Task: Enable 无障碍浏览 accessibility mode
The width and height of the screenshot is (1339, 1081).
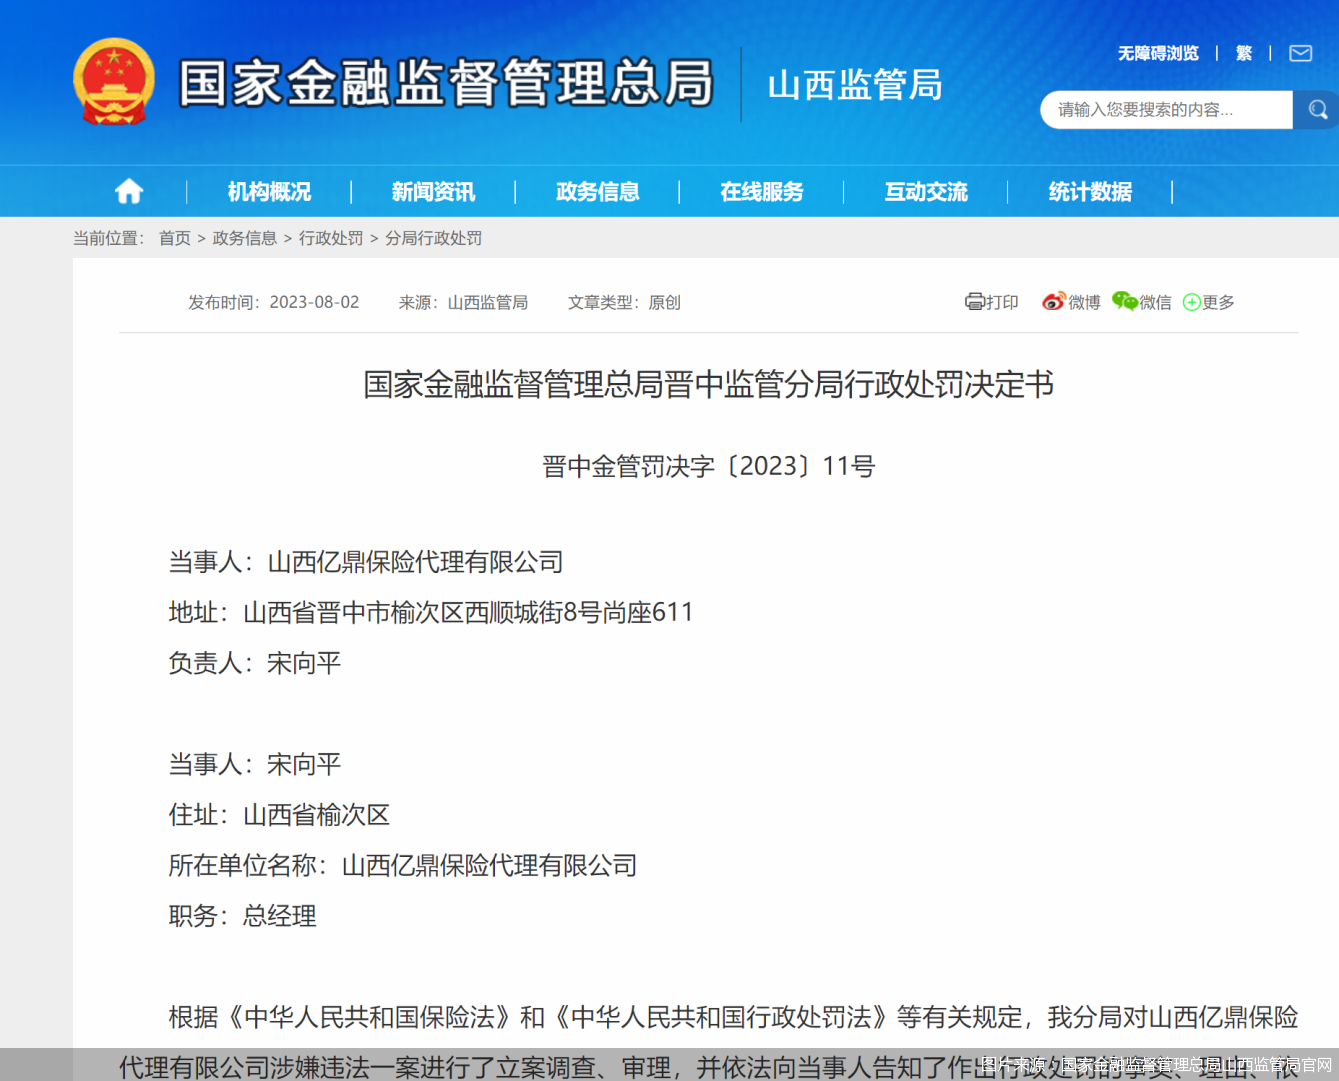Action: [1157, 53]
